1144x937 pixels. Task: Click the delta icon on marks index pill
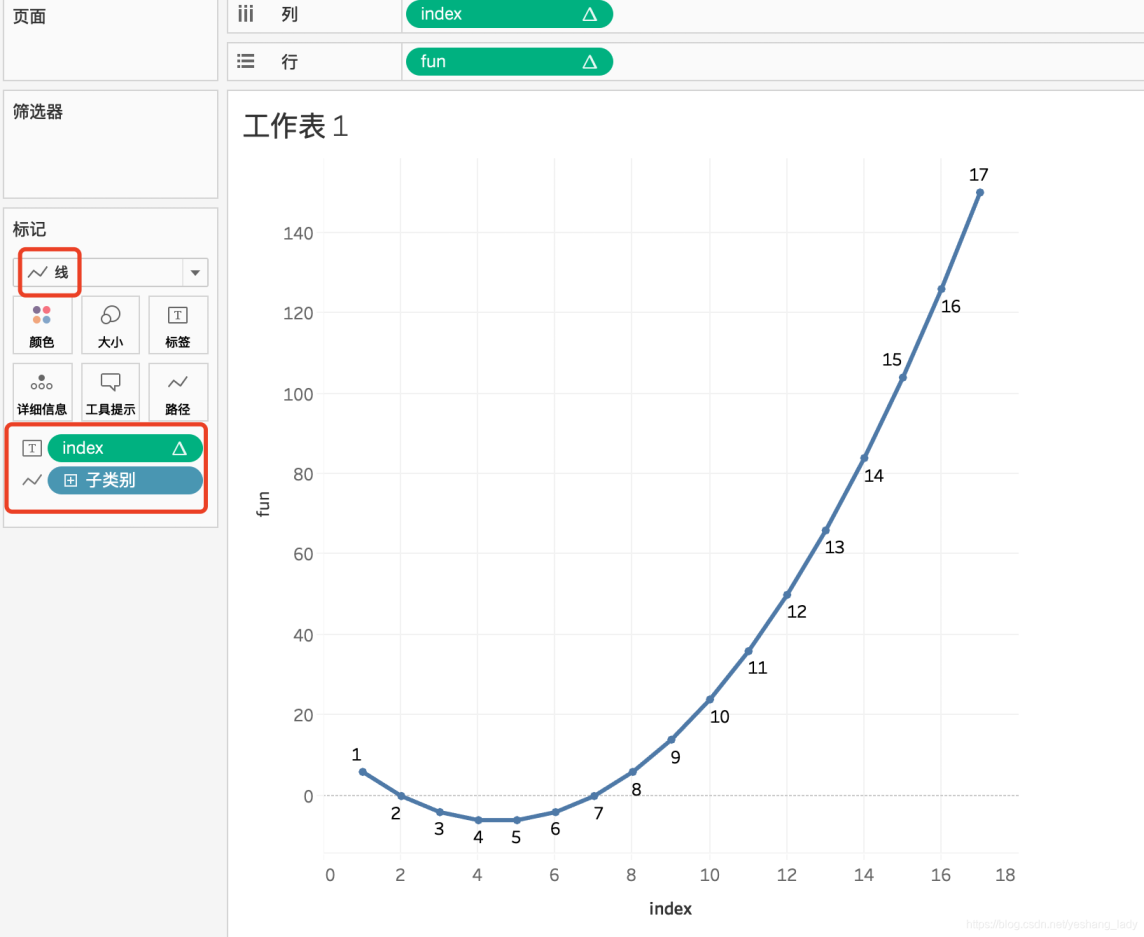coord(179,448)
